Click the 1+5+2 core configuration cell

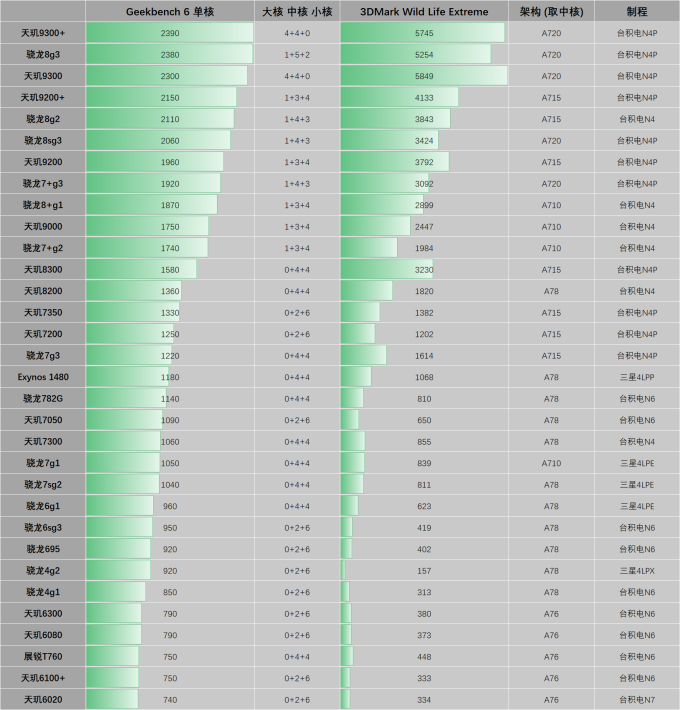[x=297, y=54]
